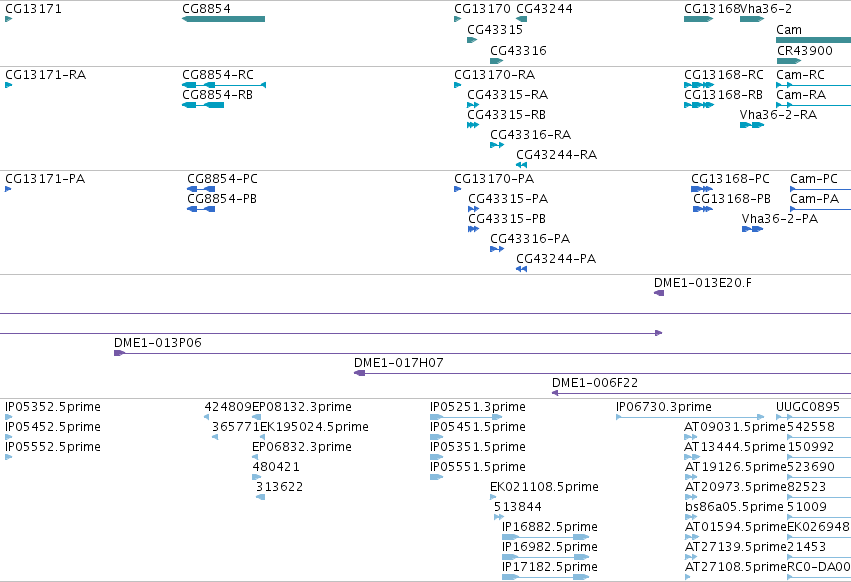This screenshot has width=851, height=582.
Task: Select transcript Cam-RA
Action: (801, 94)
